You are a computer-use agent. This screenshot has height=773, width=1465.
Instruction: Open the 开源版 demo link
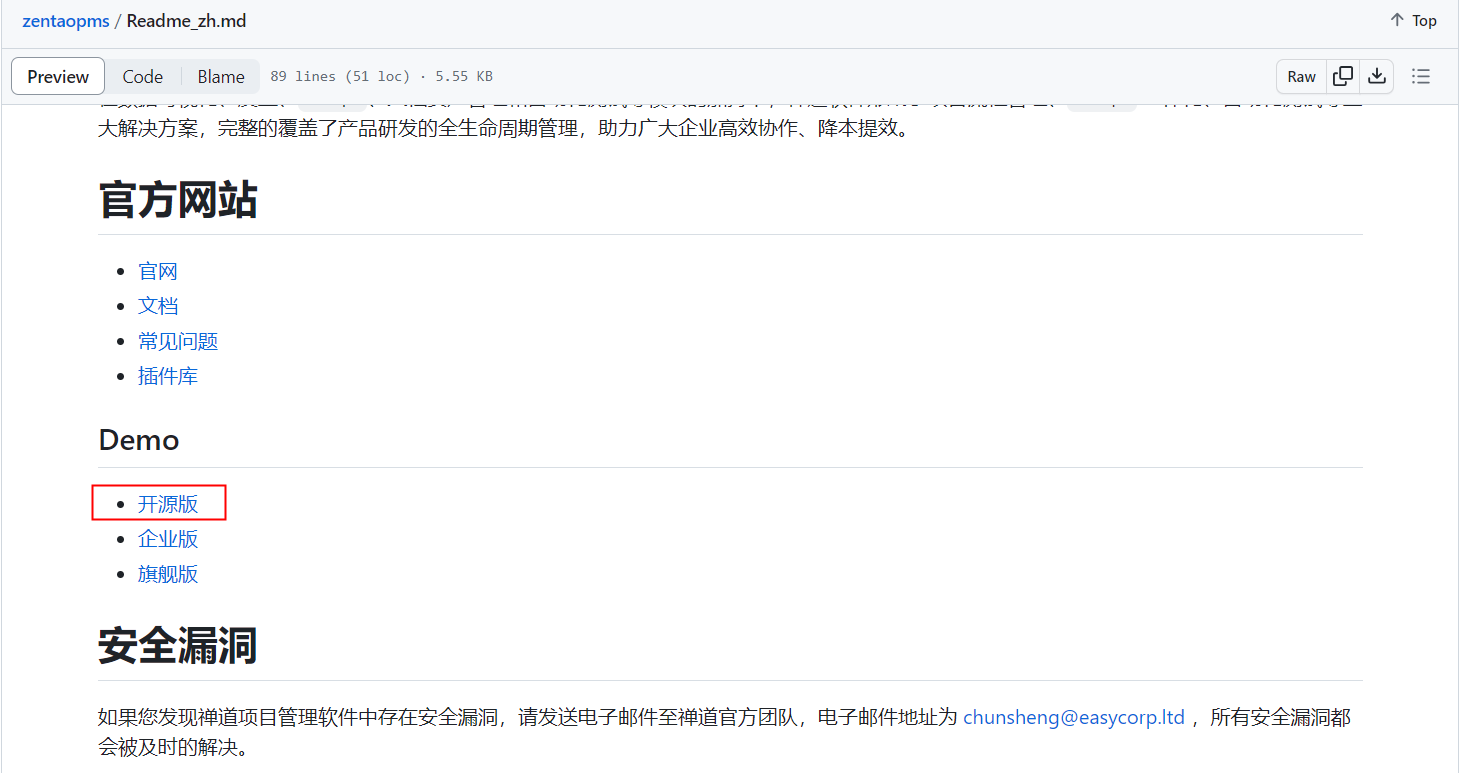tap(168, 504)
